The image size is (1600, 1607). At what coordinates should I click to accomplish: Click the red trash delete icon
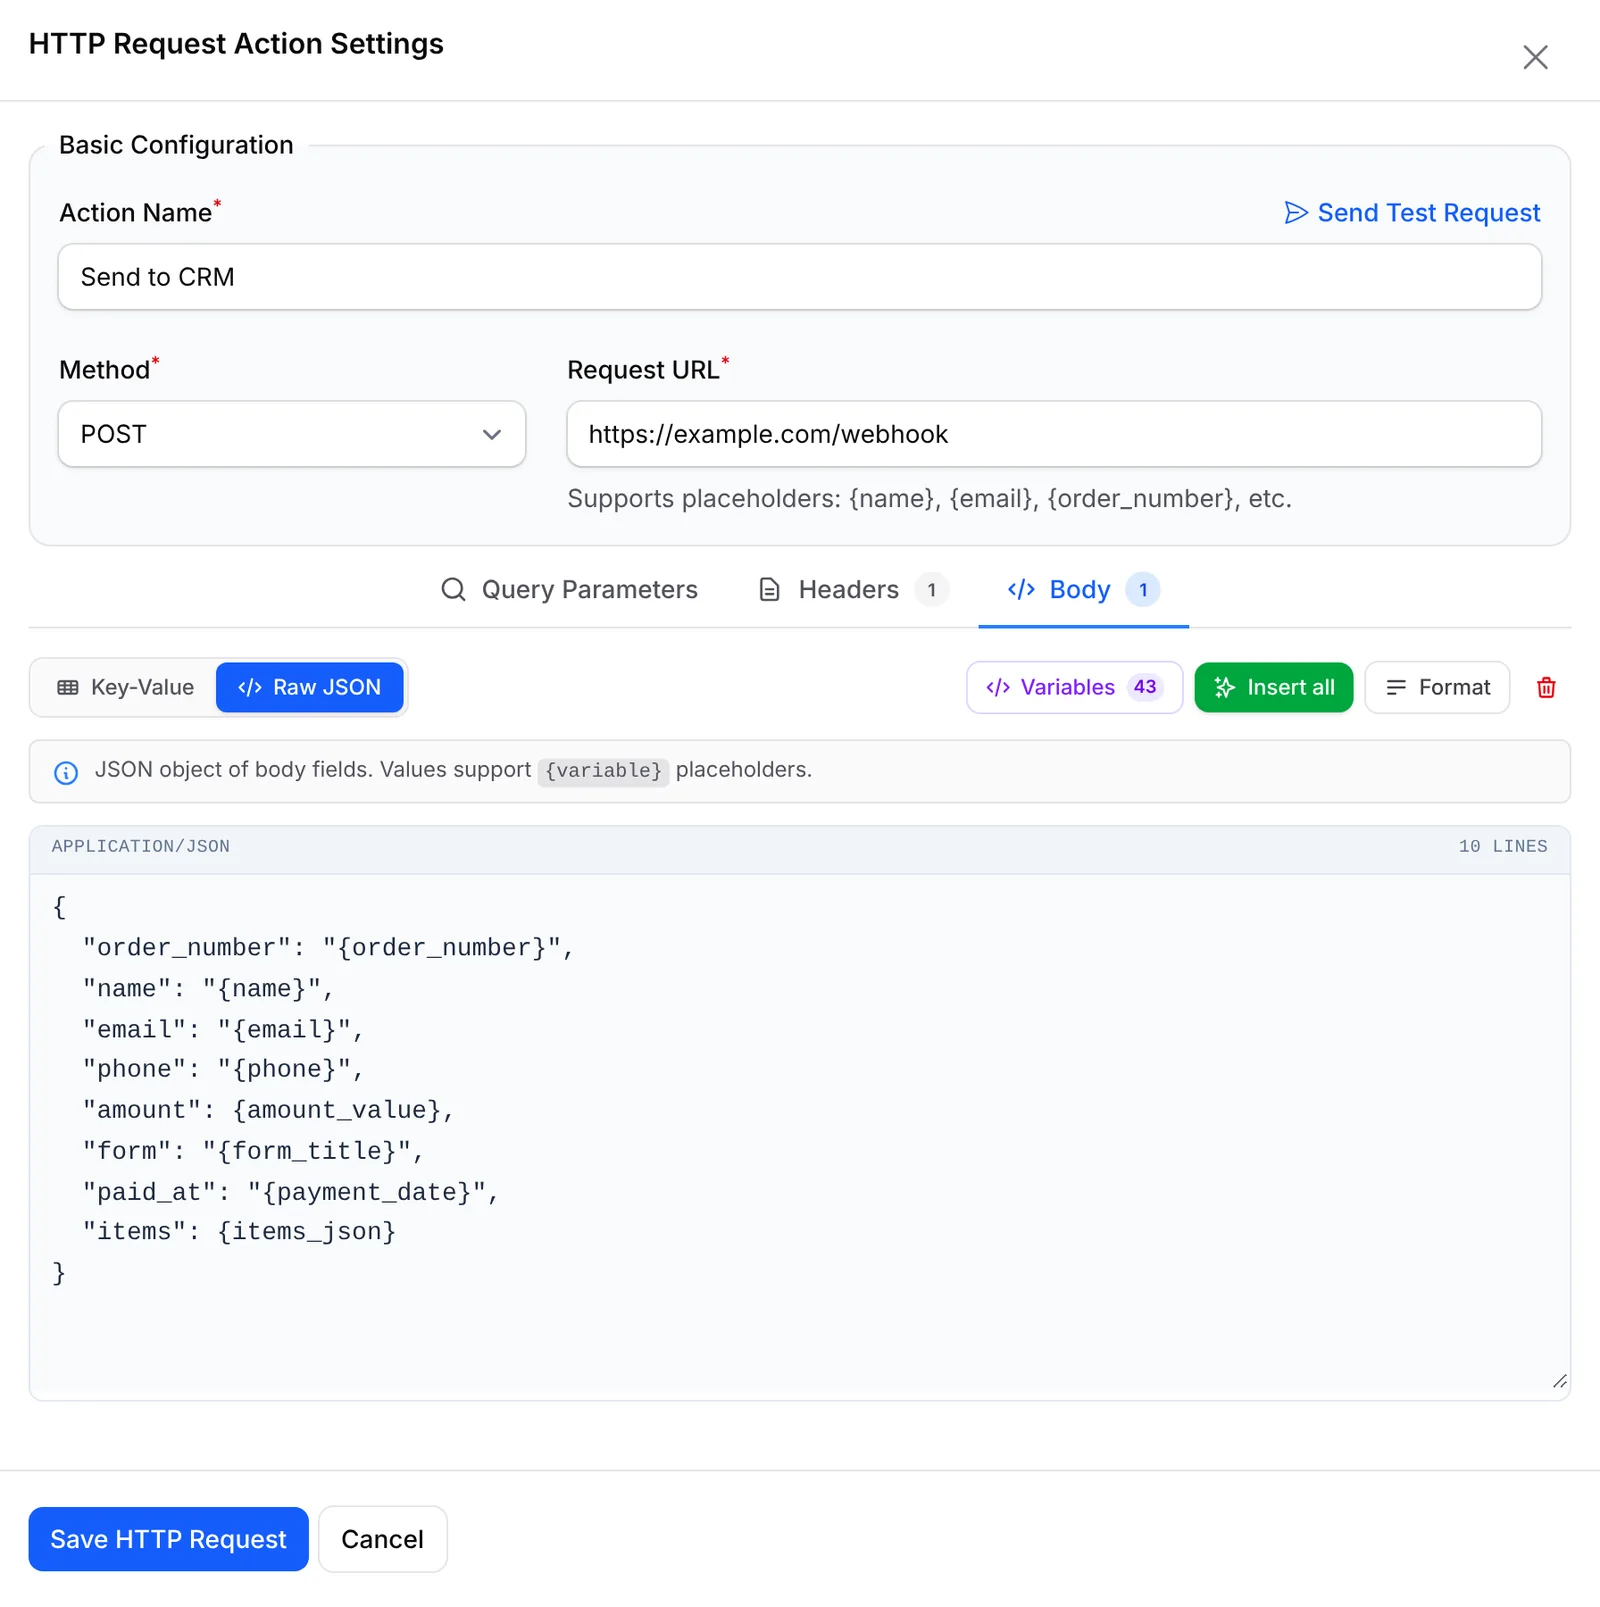[1546, 687]
